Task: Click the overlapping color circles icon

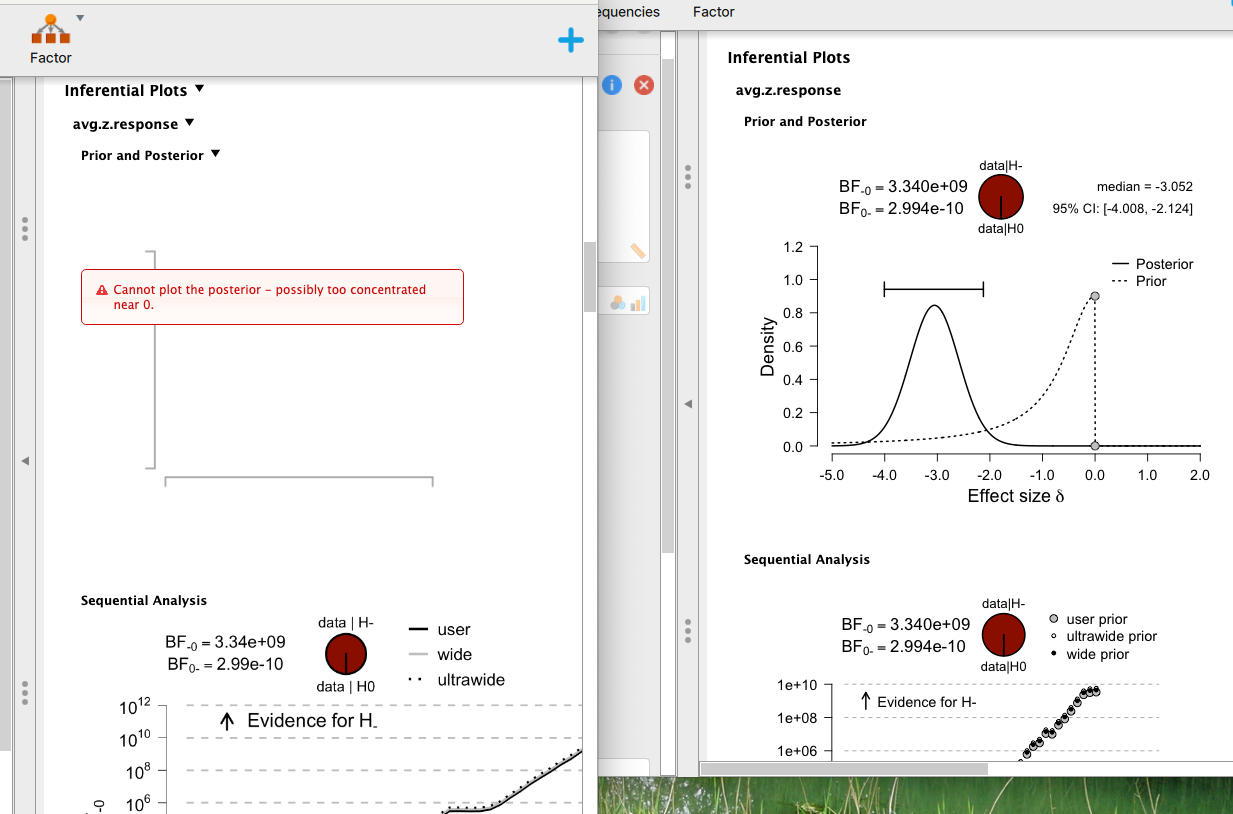Action: pyautogui.click(x=618, y=300)
